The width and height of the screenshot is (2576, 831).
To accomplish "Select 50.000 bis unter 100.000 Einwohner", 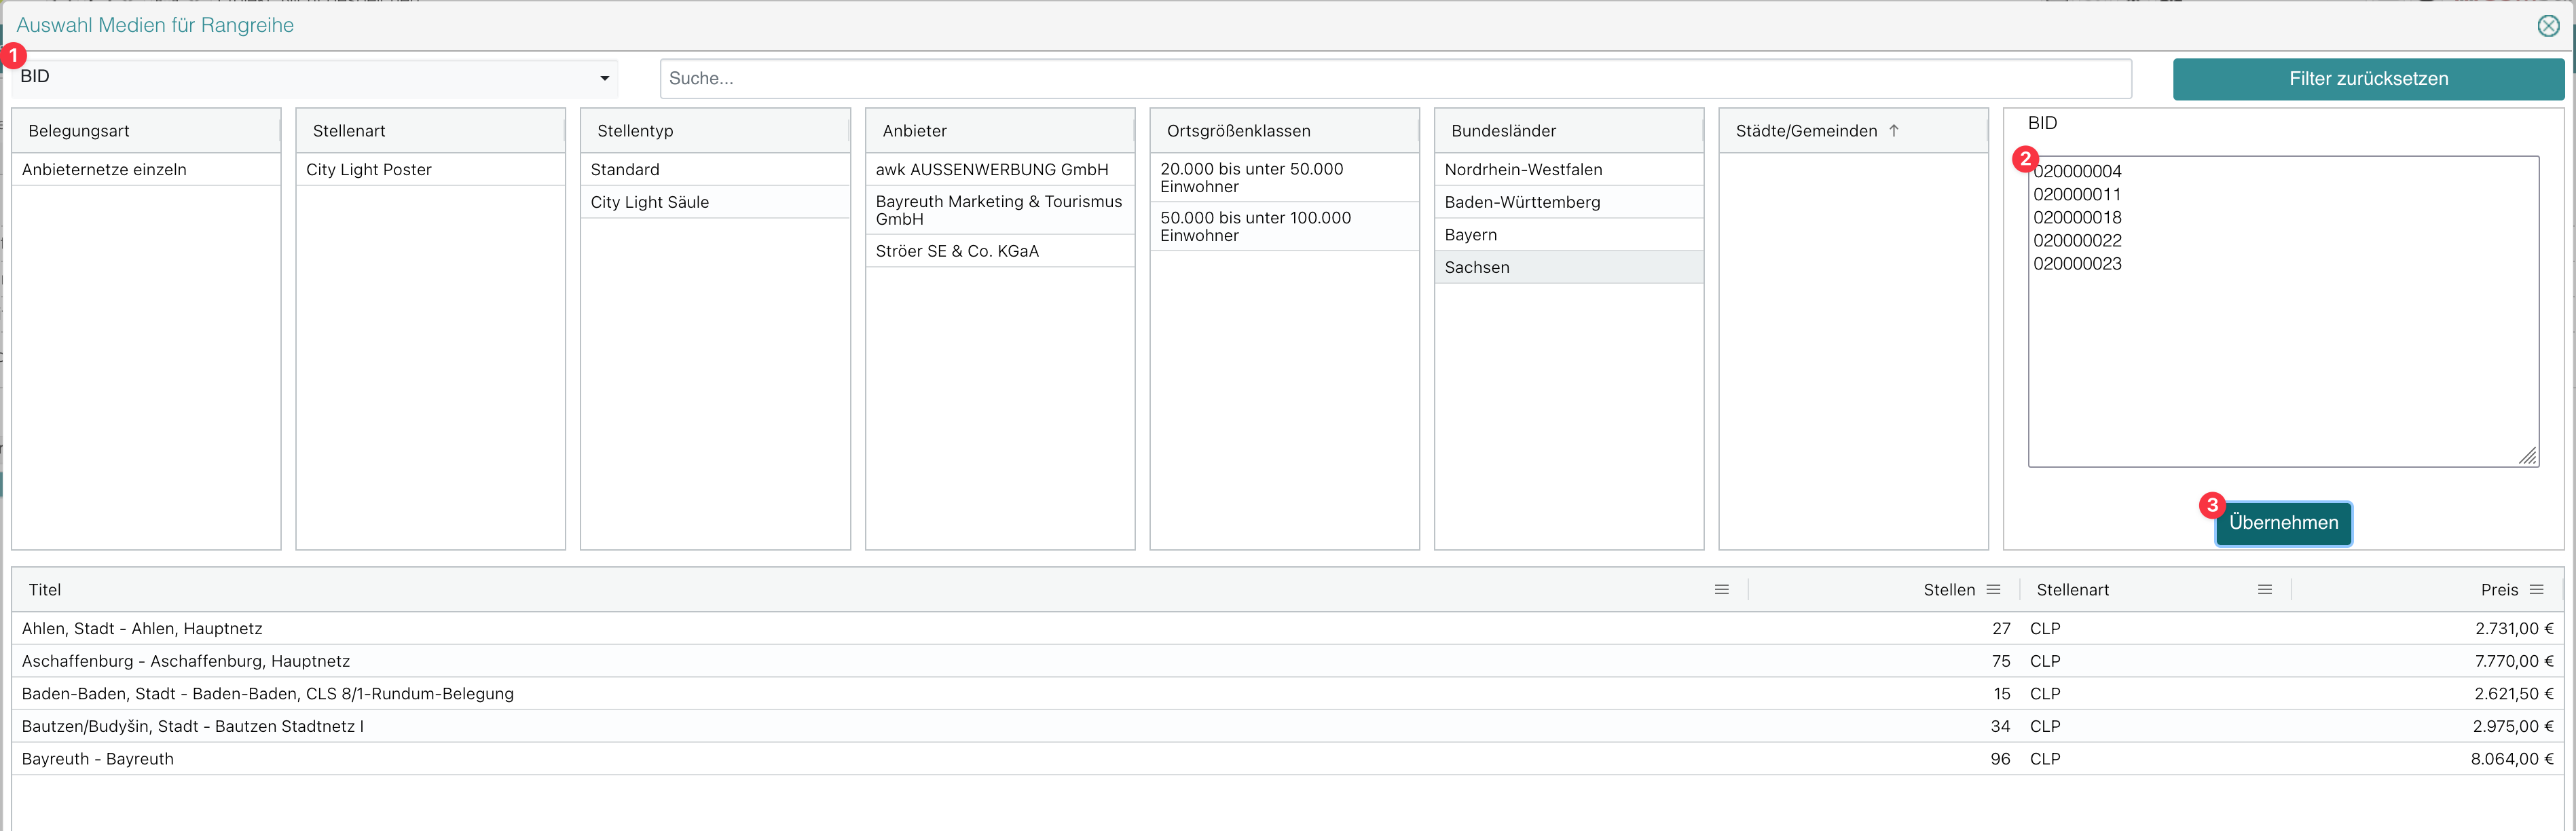I will (1284, 226).
